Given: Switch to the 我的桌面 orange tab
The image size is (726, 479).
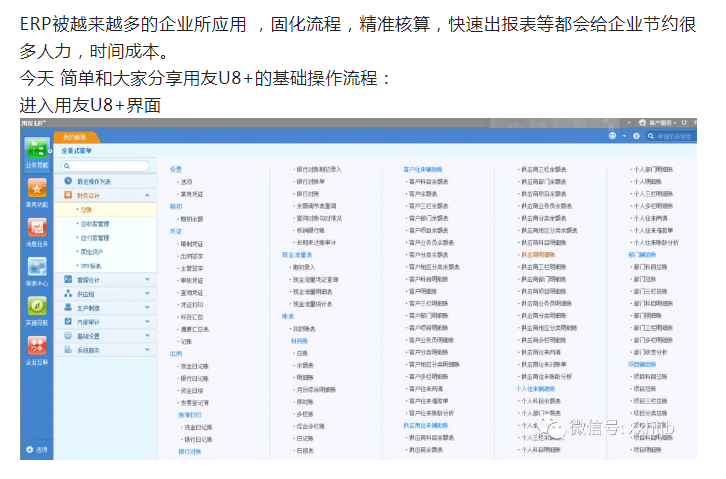Looking at the screenshot, I should (75, 137).
